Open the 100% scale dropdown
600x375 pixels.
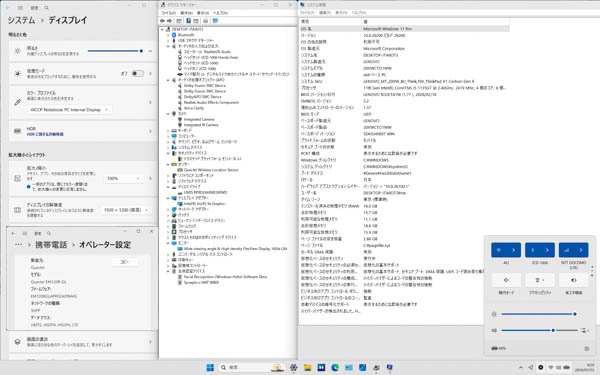123,178
